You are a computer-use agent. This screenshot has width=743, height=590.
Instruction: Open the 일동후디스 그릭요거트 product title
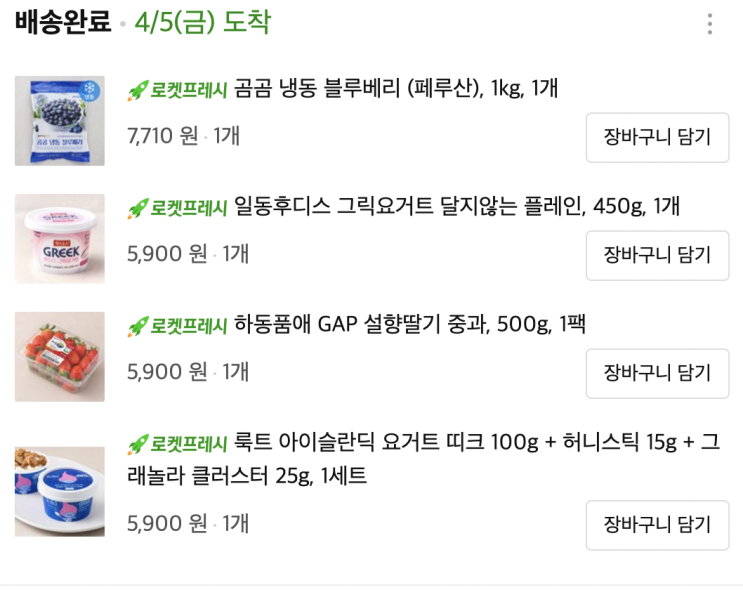(x=457, y=208)
